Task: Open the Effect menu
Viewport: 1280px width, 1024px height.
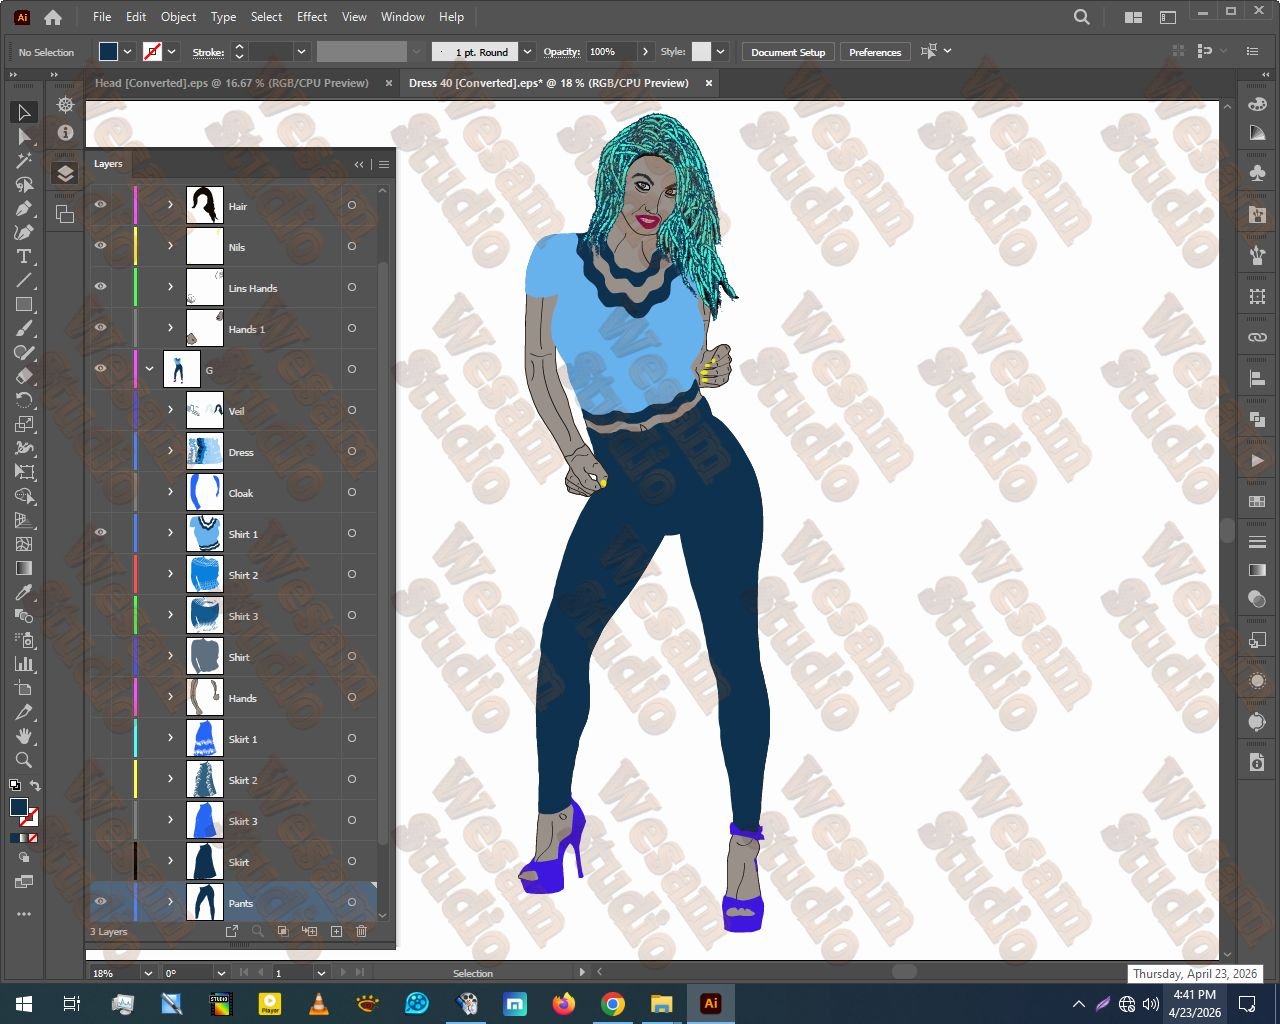Action: pos(312,17)
